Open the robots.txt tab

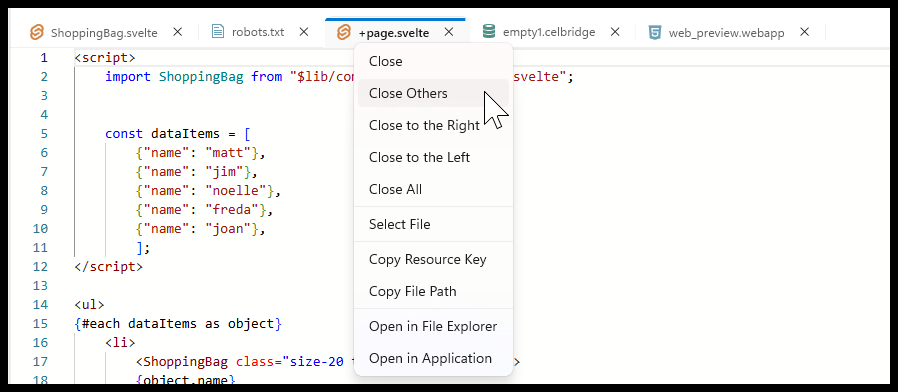coord(258,32)
